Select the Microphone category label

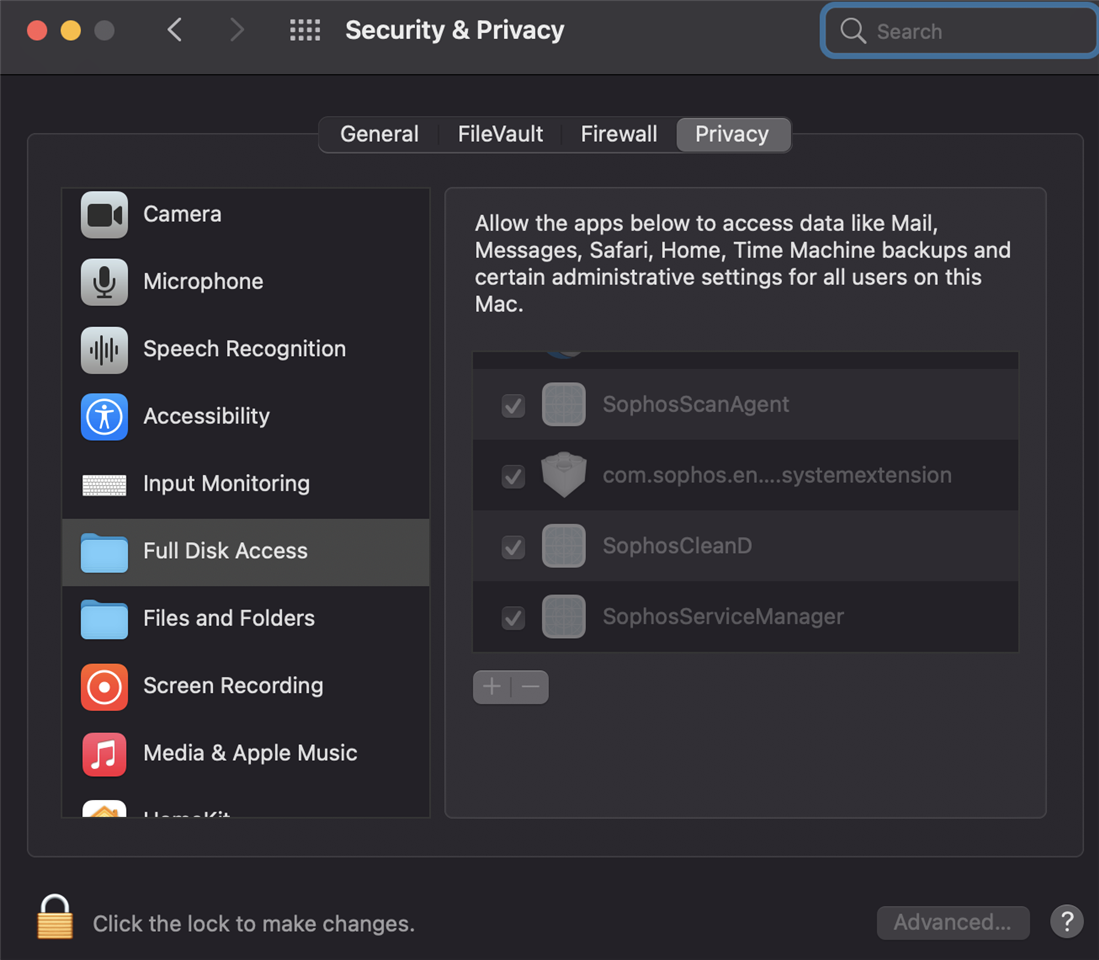tap(203, 282)
